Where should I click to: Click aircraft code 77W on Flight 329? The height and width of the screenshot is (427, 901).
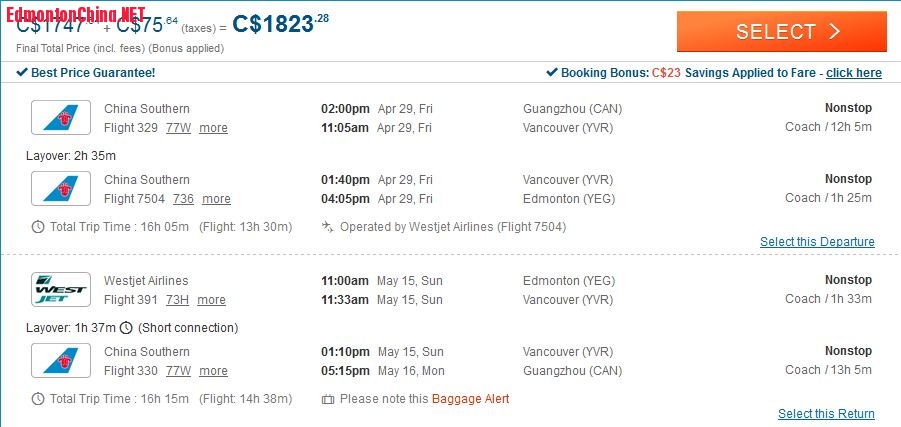(178, 128)
